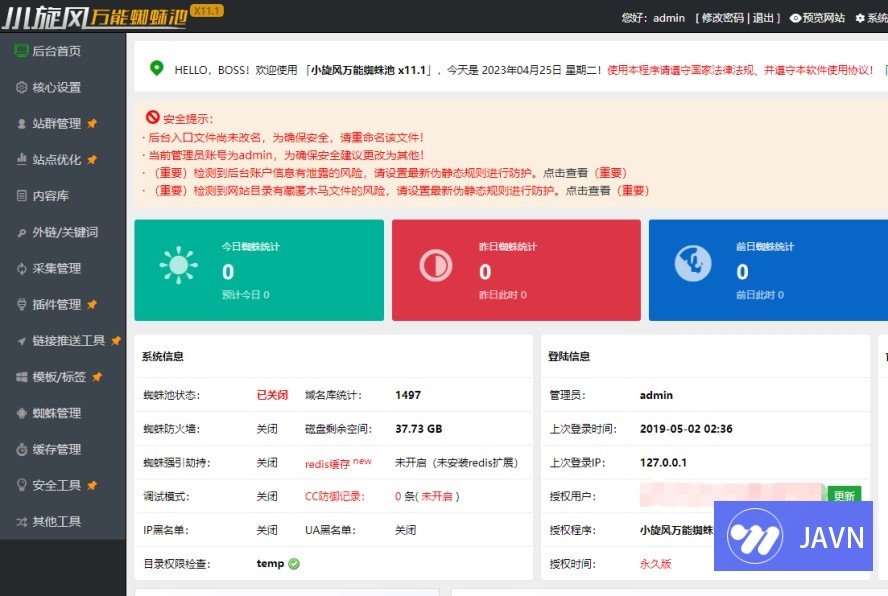Image resolution: width=888 pixels, height=596 pixels.
Task: Click the gear 系统 item in header
Action: (x=872, y=18)
